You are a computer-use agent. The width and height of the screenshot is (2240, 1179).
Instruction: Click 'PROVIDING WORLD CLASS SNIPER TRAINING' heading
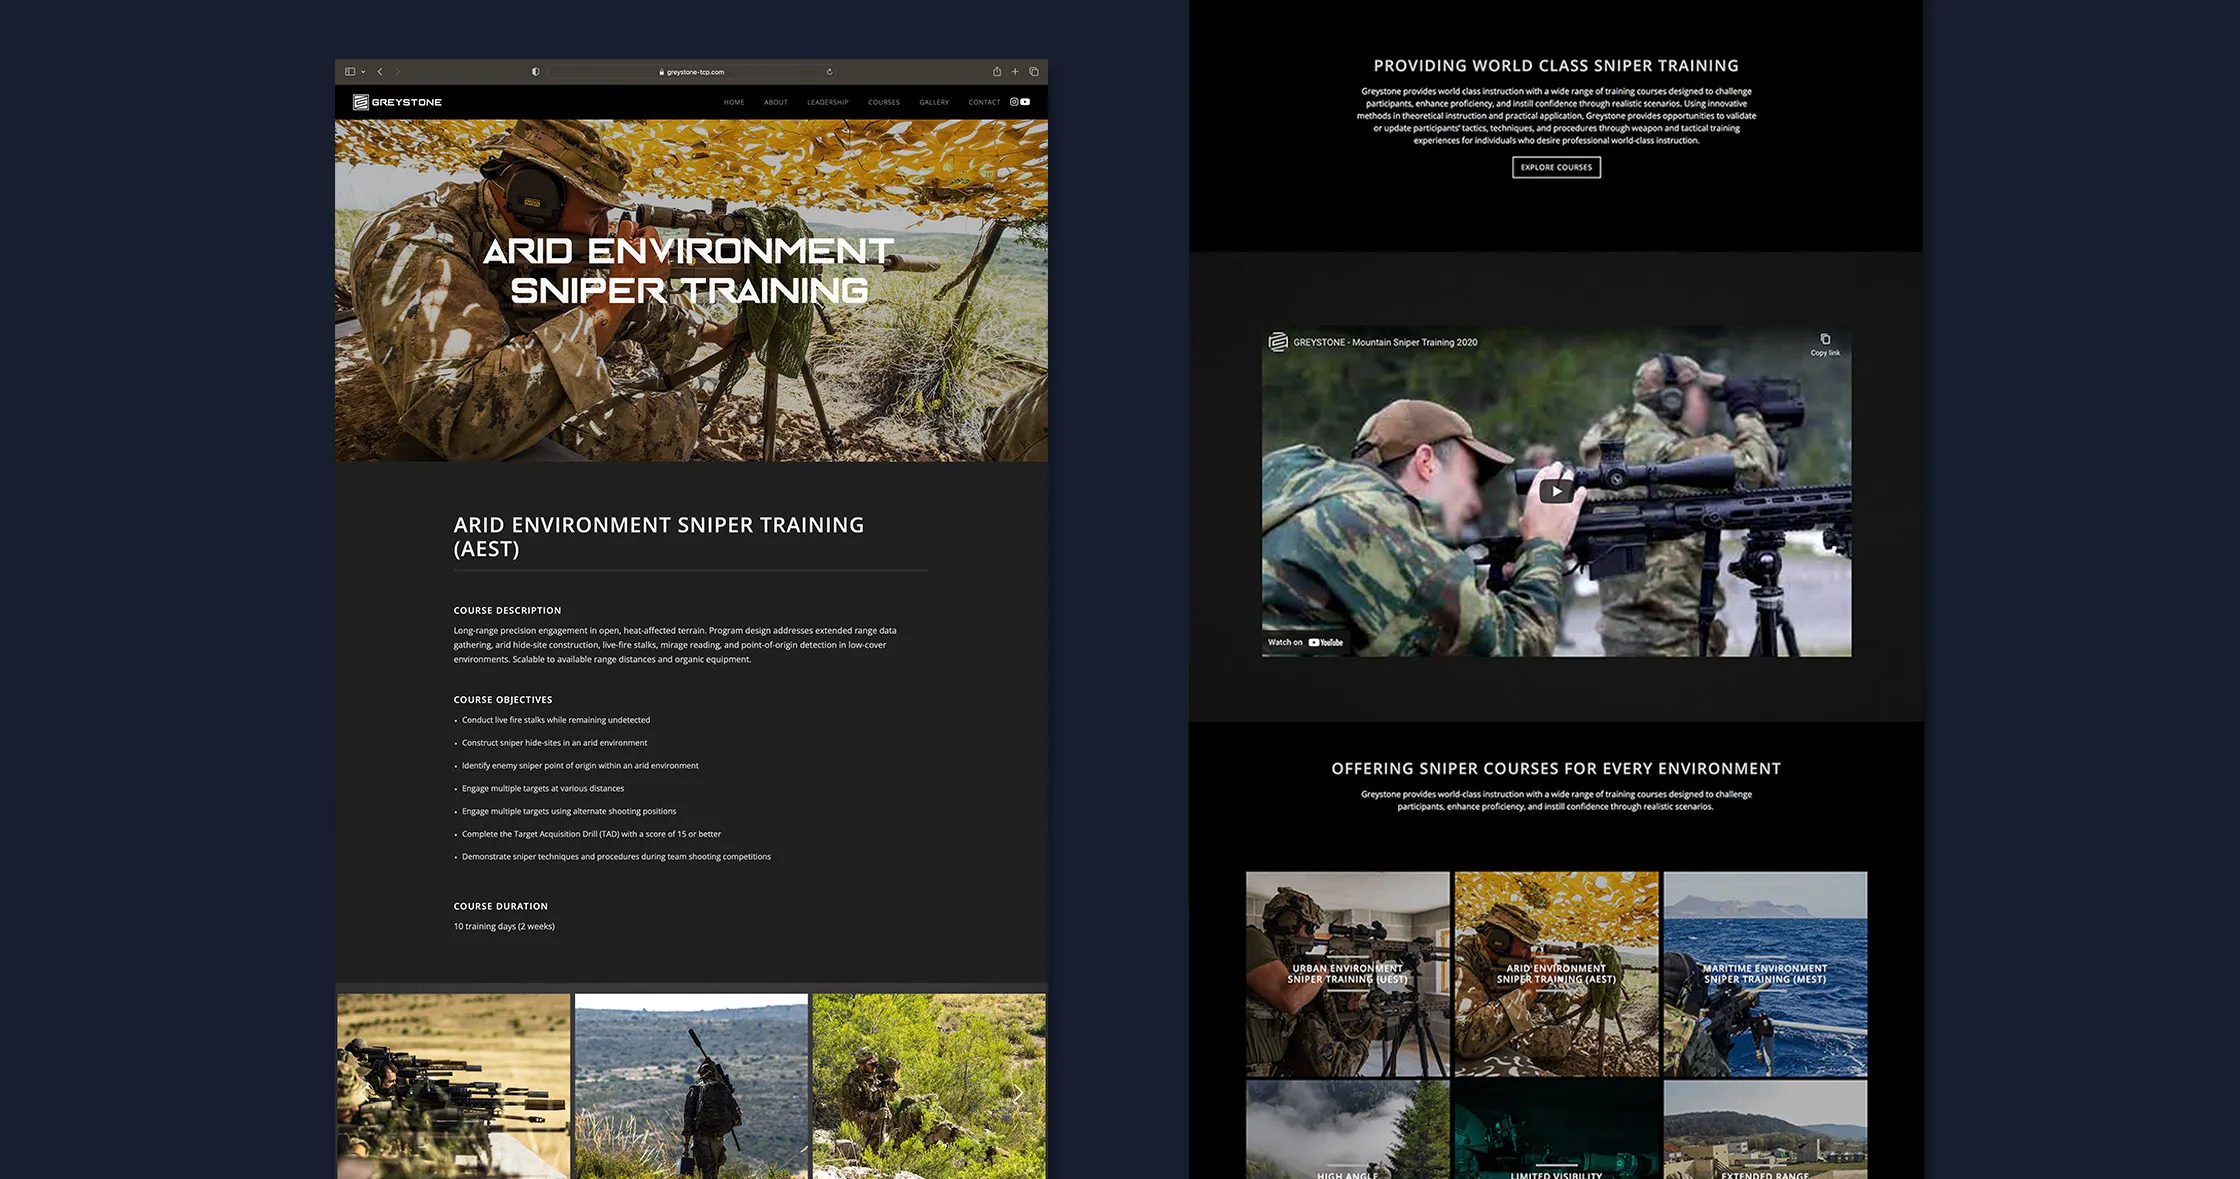tap(1556, 66)
